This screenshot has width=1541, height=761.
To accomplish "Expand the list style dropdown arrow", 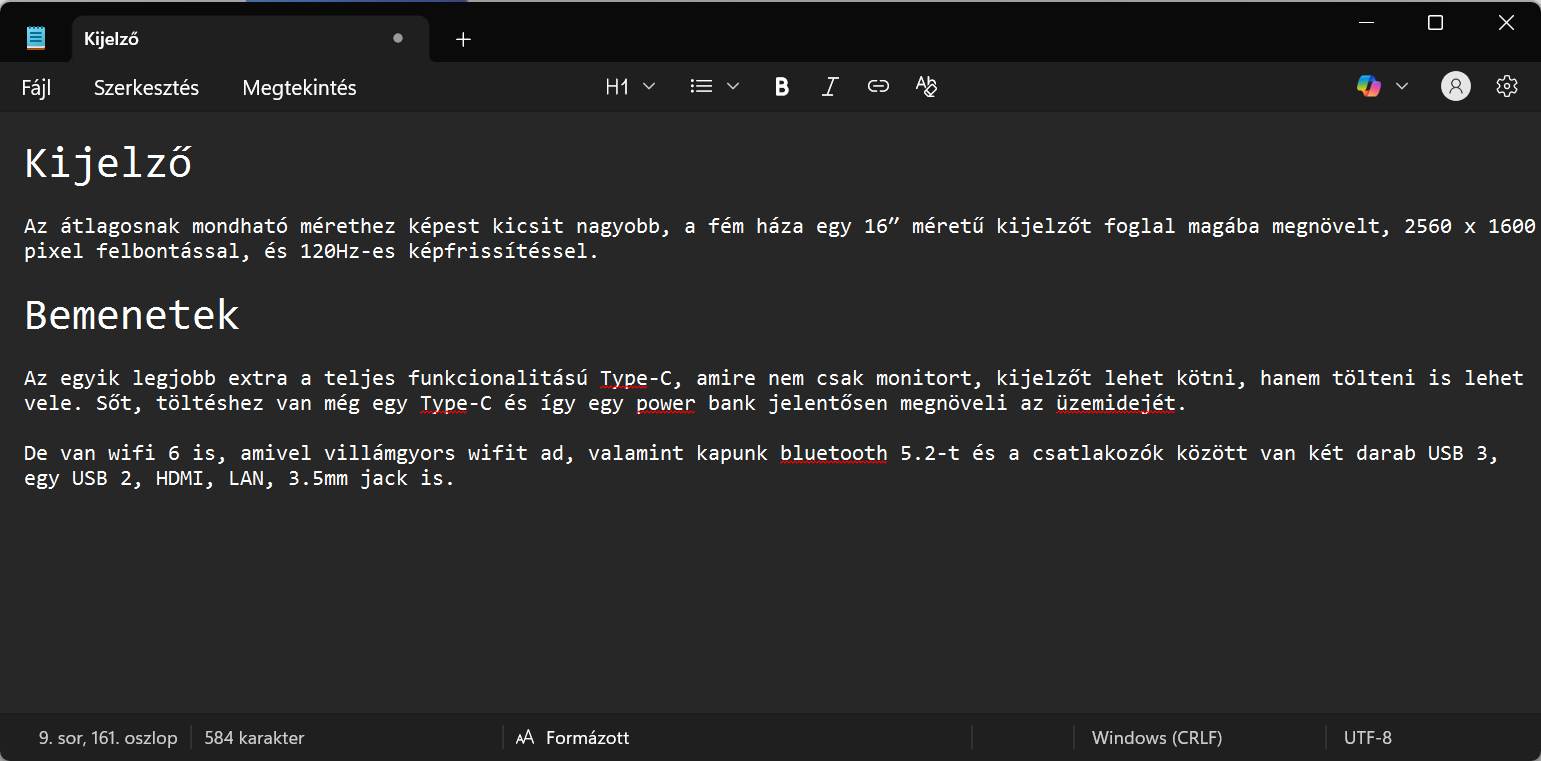I will tap(733, 87).
